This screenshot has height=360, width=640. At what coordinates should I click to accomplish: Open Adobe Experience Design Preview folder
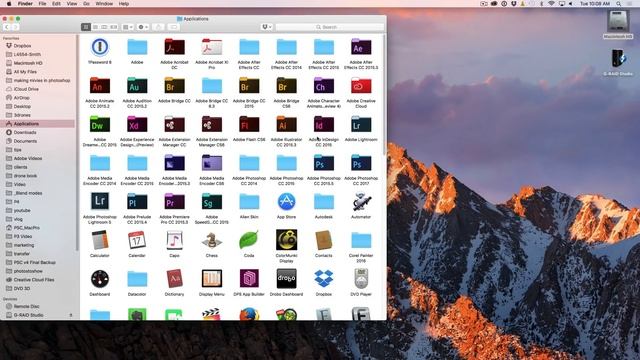[x=137, y=124]
